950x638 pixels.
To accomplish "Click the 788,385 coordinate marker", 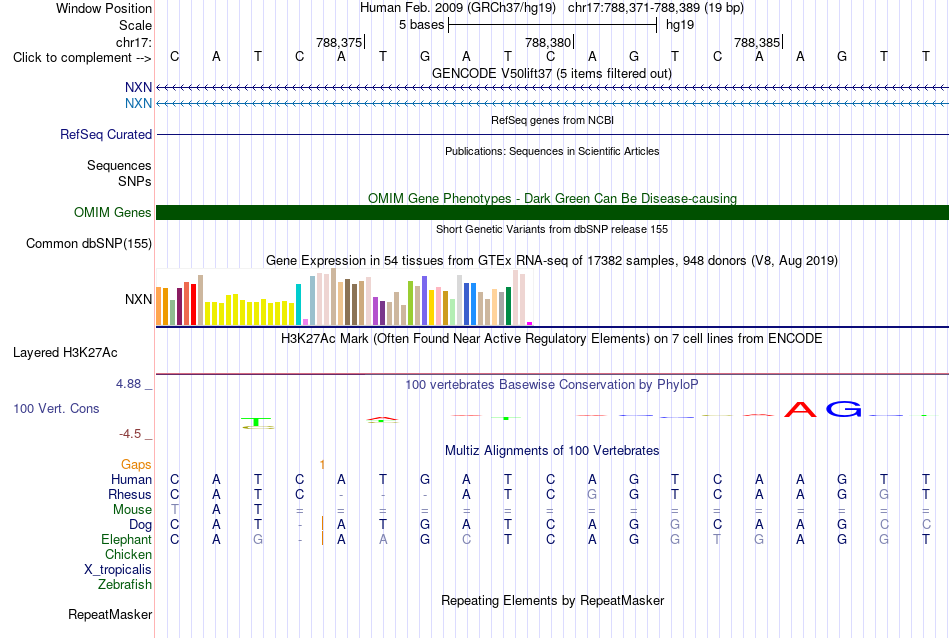I will coord(757,42).
